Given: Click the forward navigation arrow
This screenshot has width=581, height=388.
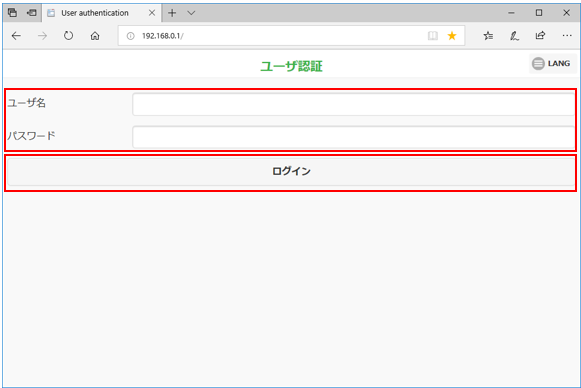Looking at the screenshot, I should (43, 36).
